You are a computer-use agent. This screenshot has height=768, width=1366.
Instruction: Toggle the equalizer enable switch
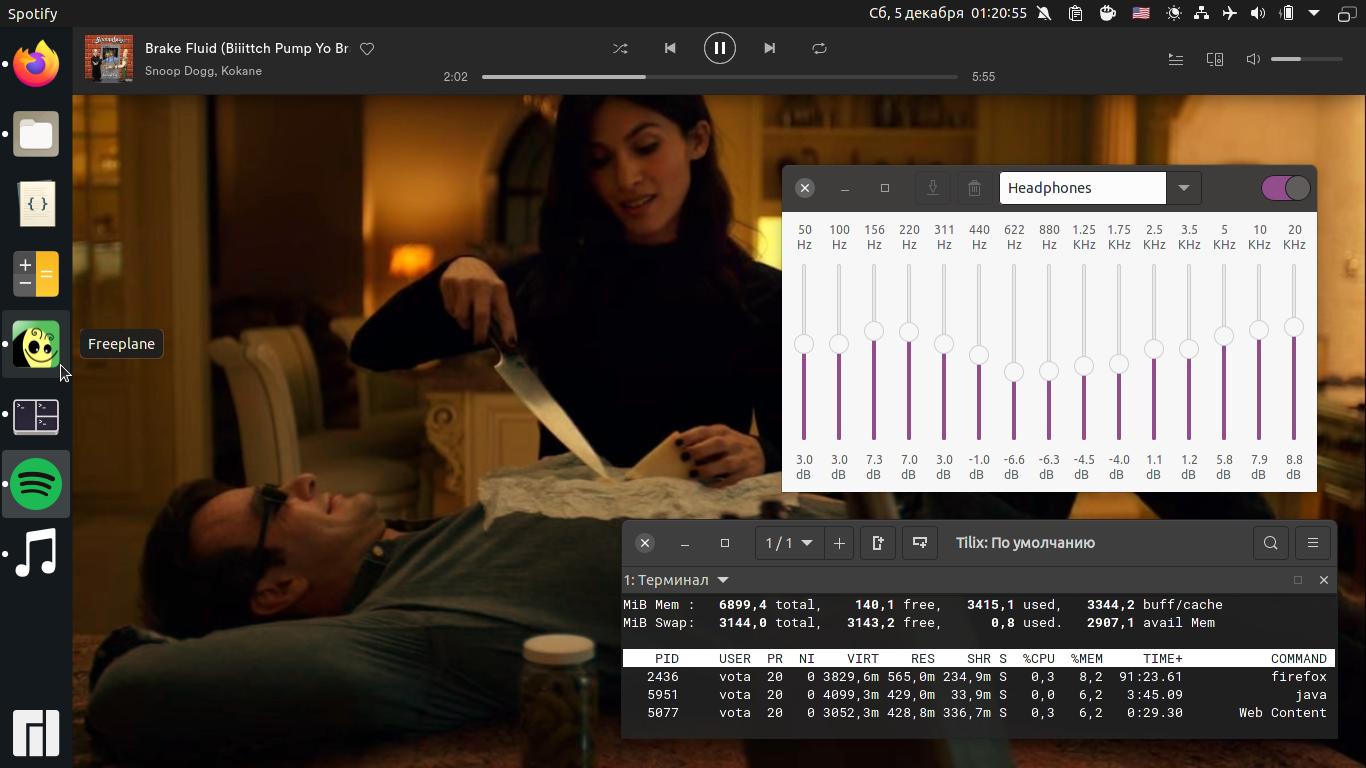coord(1286,188)
